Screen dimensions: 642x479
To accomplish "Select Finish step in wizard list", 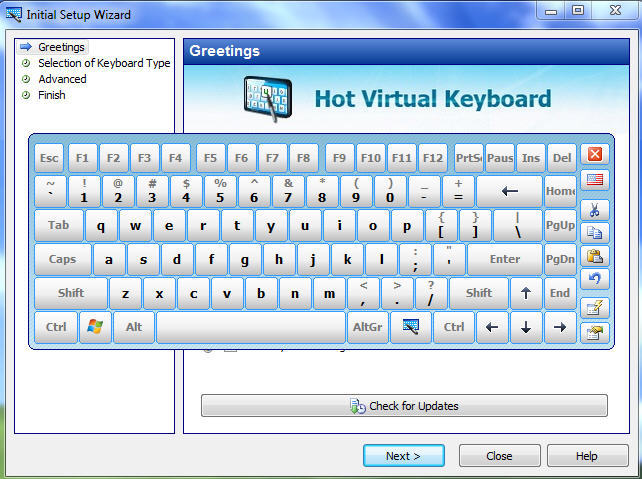I will tap(52, 95).
